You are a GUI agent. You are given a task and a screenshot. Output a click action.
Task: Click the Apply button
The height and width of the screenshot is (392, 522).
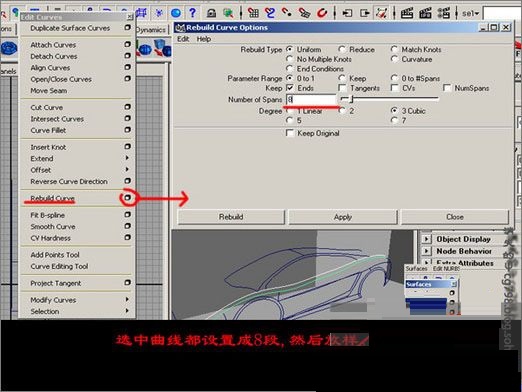pos(343,217)
